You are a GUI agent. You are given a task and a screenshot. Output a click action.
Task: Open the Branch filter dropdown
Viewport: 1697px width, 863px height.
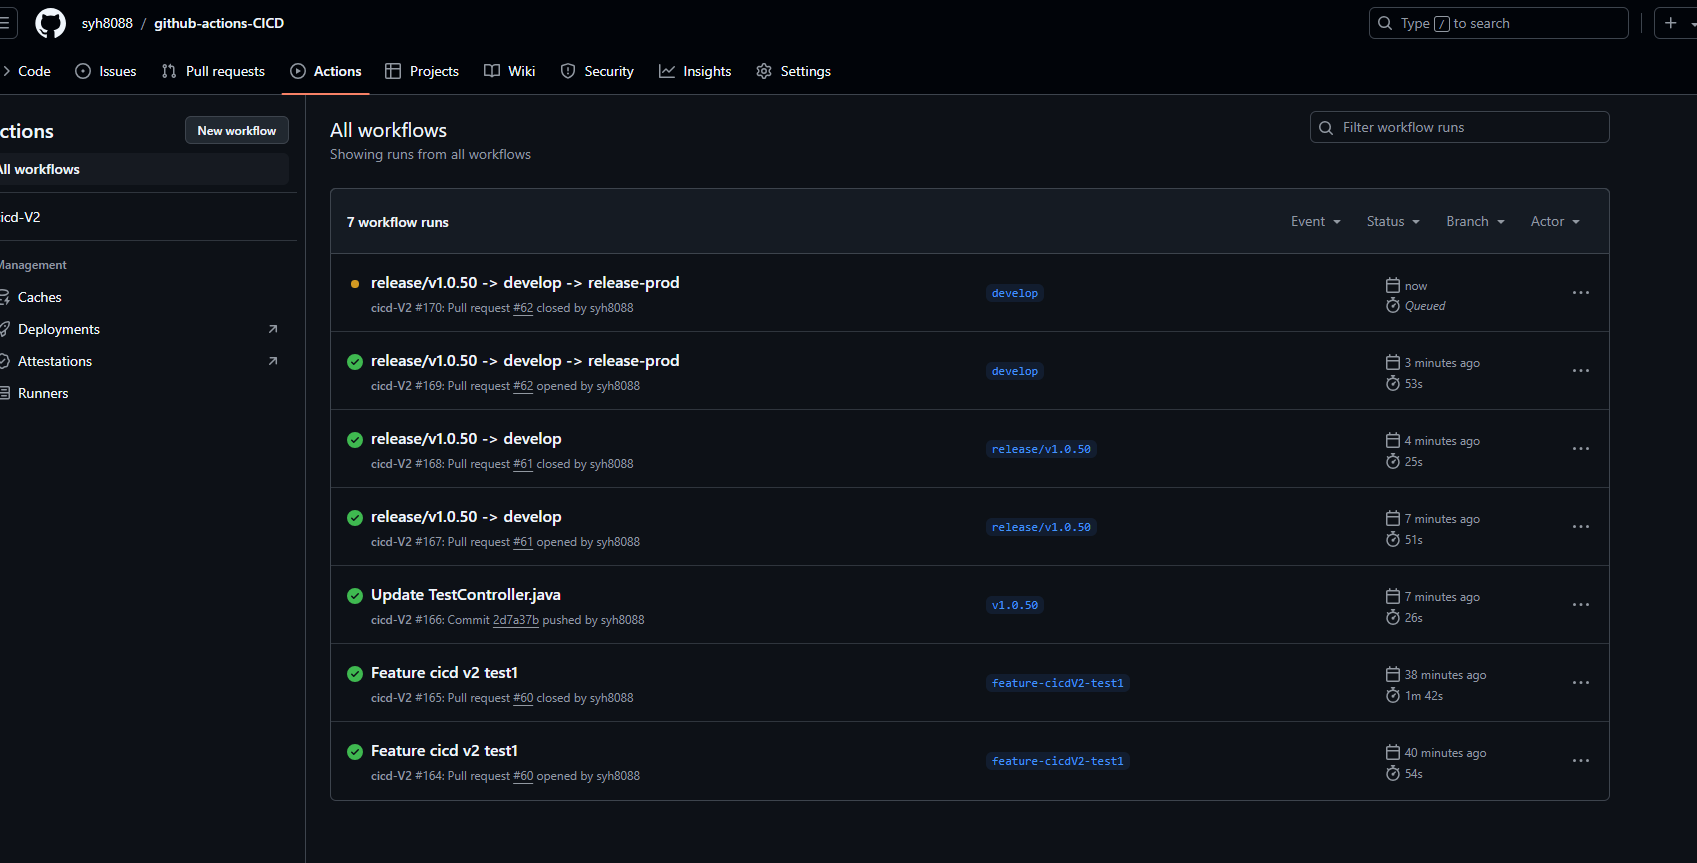tap(1475, 222)
